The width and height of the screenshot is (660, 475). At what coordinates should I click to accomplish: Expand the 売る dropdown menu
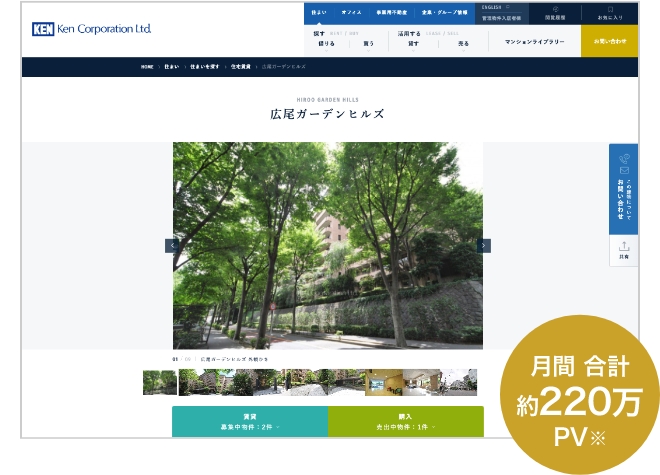(x=463, y=44)
